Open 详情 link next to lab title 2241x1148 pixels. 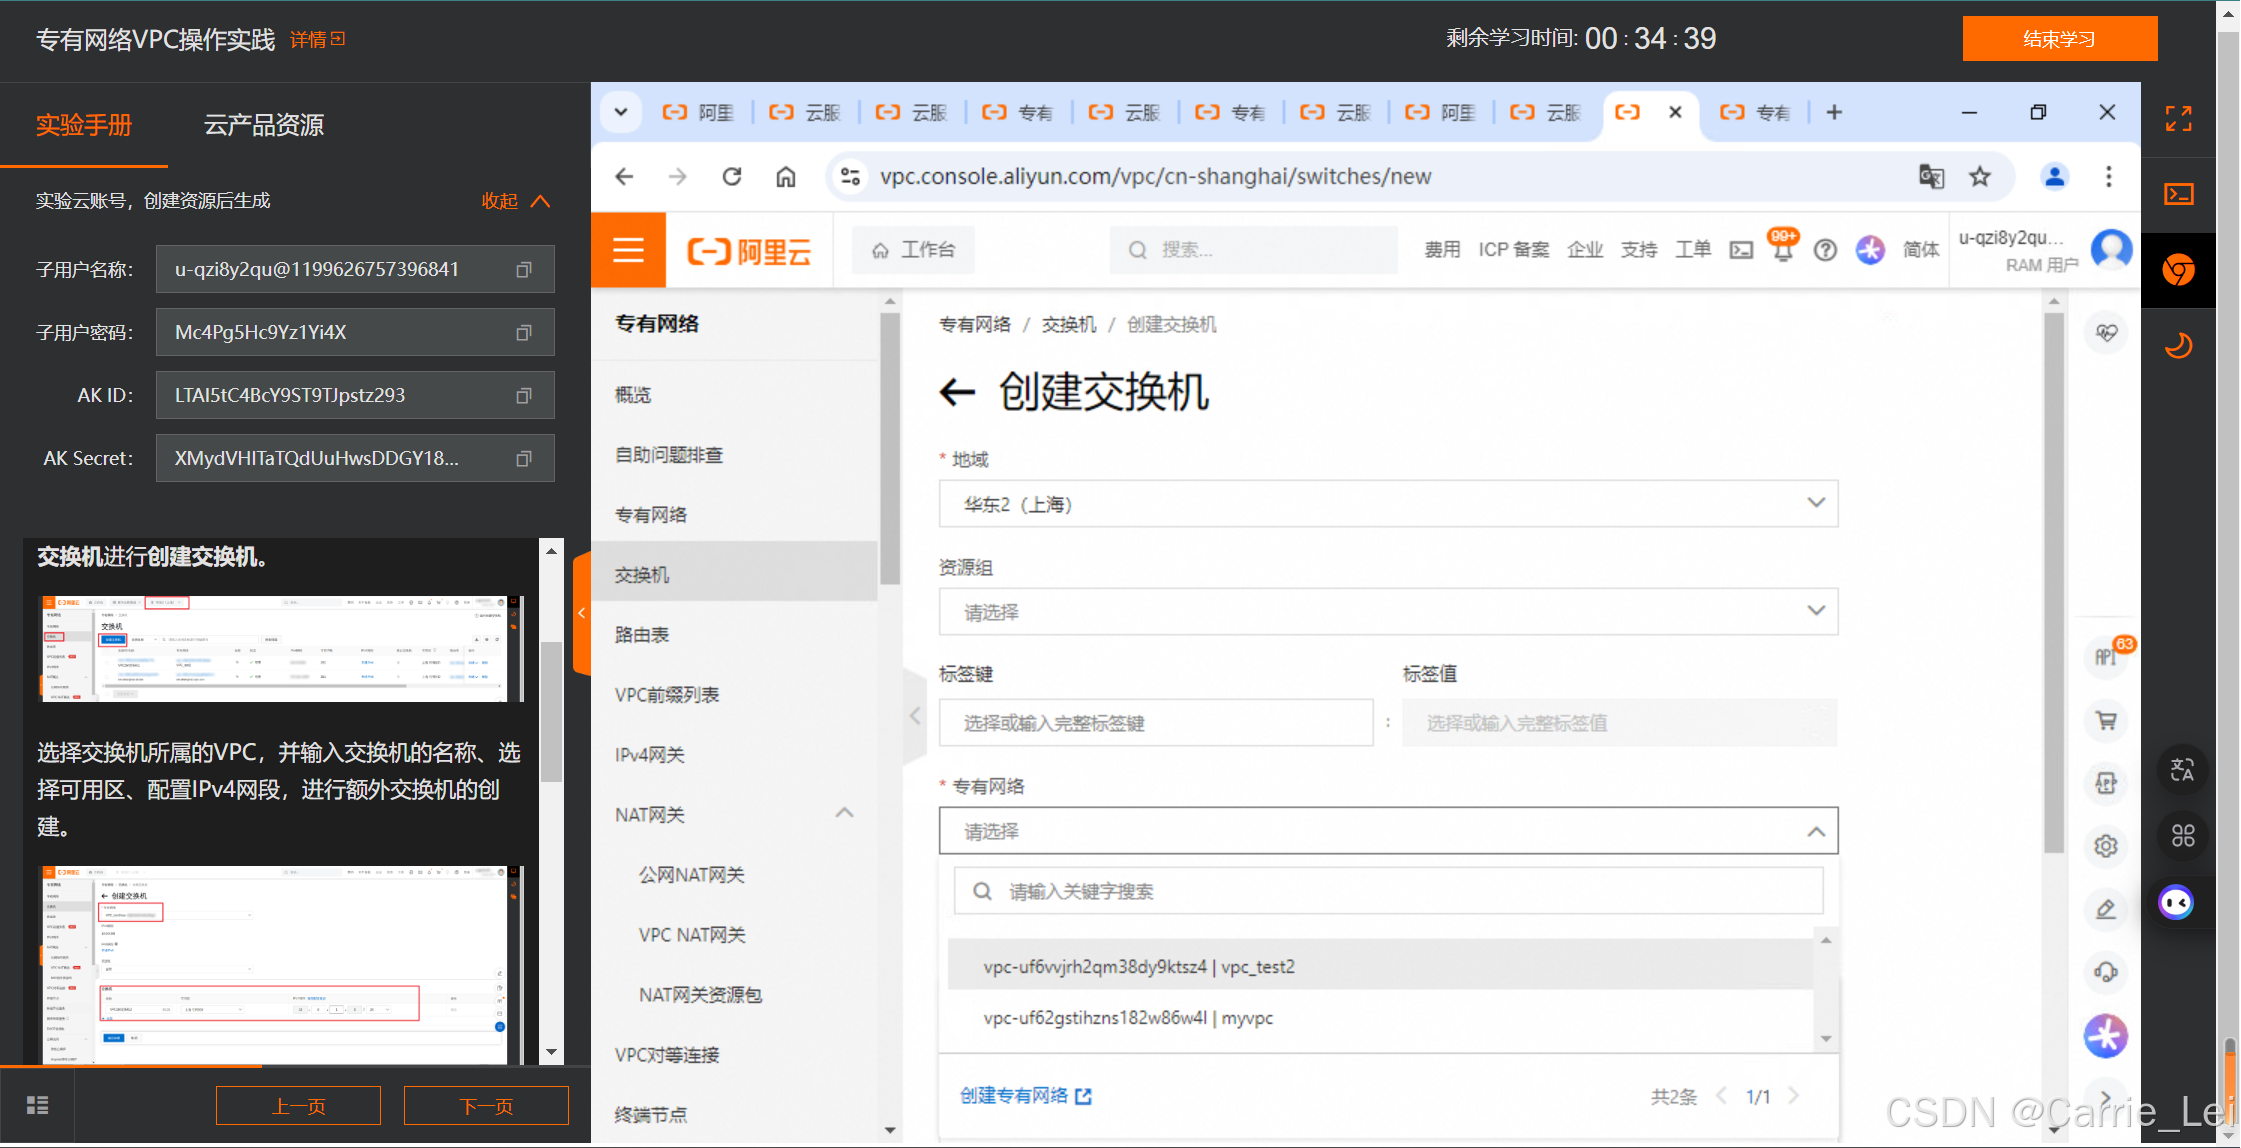[x=317, y=39]
